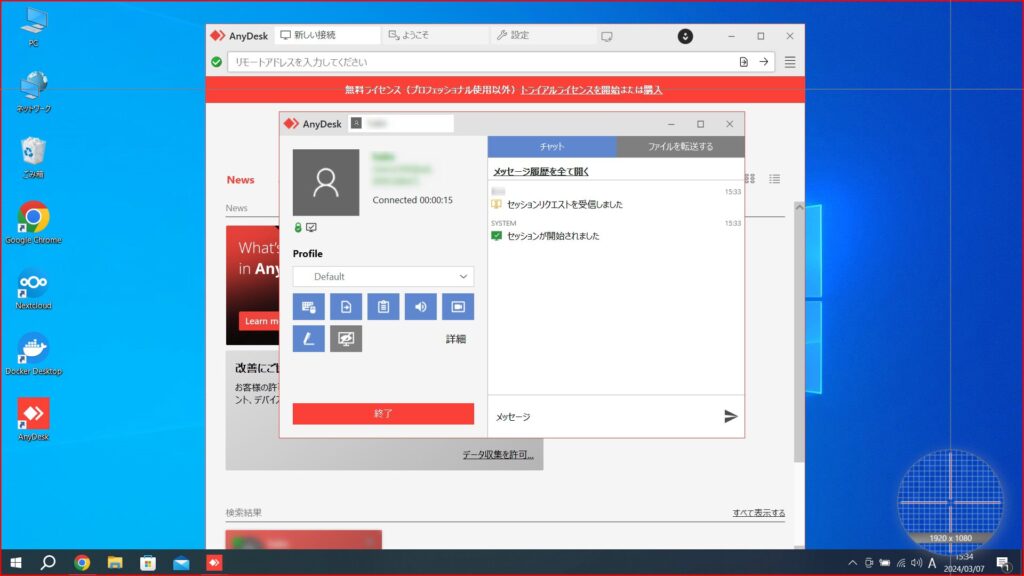Image resolution: width=1024 pixels, height=576 pixels.
Task: Click the green connection status checkmark
Action: [217, 62]
